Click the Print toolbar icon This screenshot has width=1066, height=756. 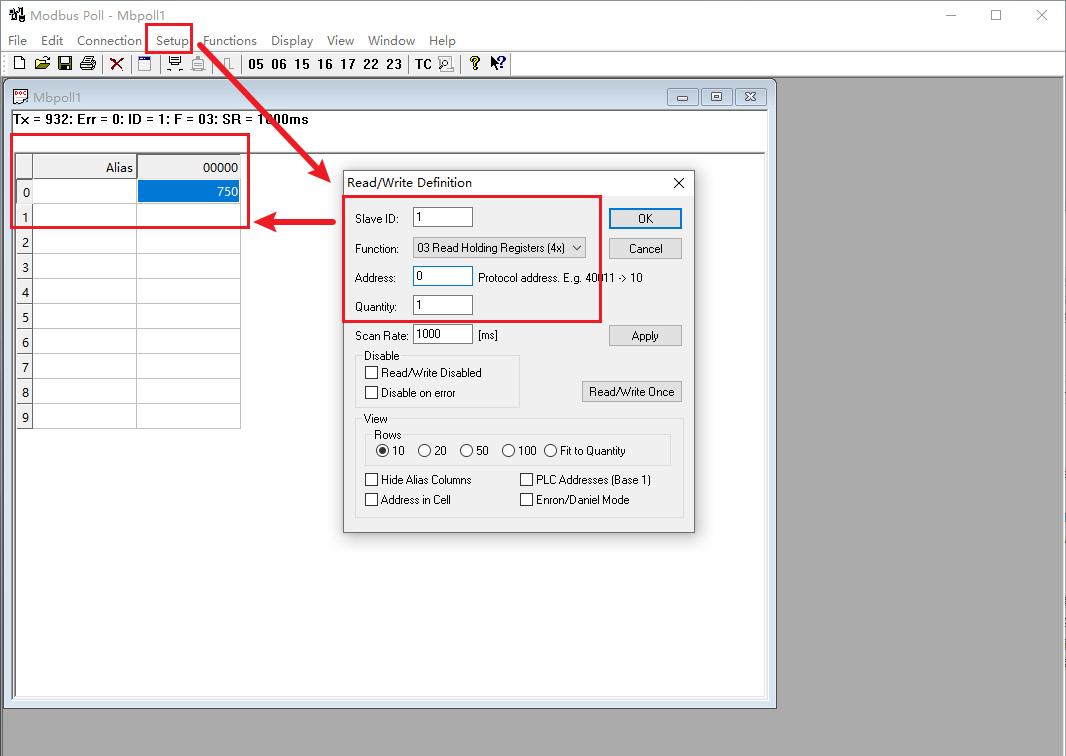pyautogui.click(x=88, y=64)
